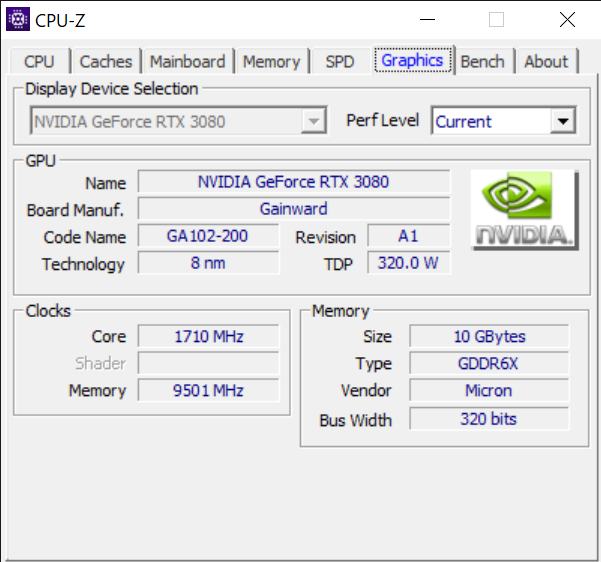Image resolution: width=601 pixels, height=562 pixels.
Task: Click the memory Type value 'GDDR6X'
Action: (x=489, y=363)
